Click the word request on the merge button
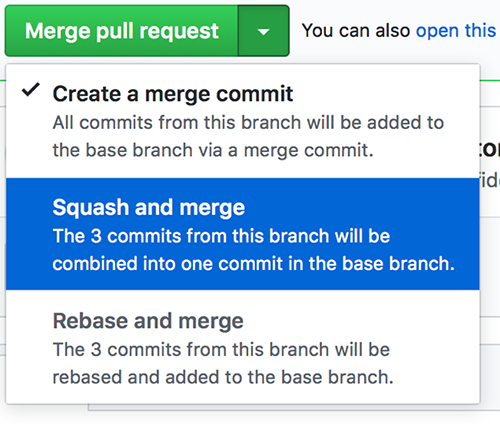Screen dimensions: 500x424 pos(179,32)
